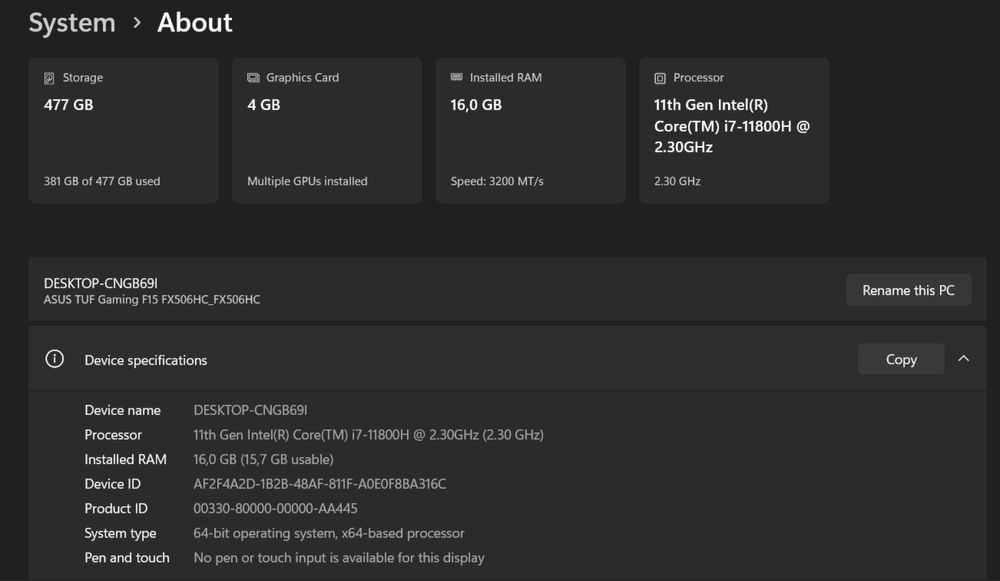Click the info icon beside Device specifications

(x=55, y=359)
